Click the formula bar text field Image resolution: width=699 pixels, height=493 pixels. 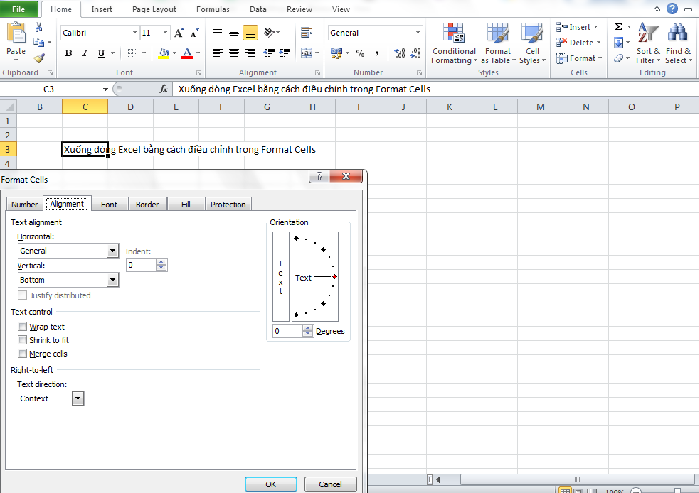coord(436,89)
